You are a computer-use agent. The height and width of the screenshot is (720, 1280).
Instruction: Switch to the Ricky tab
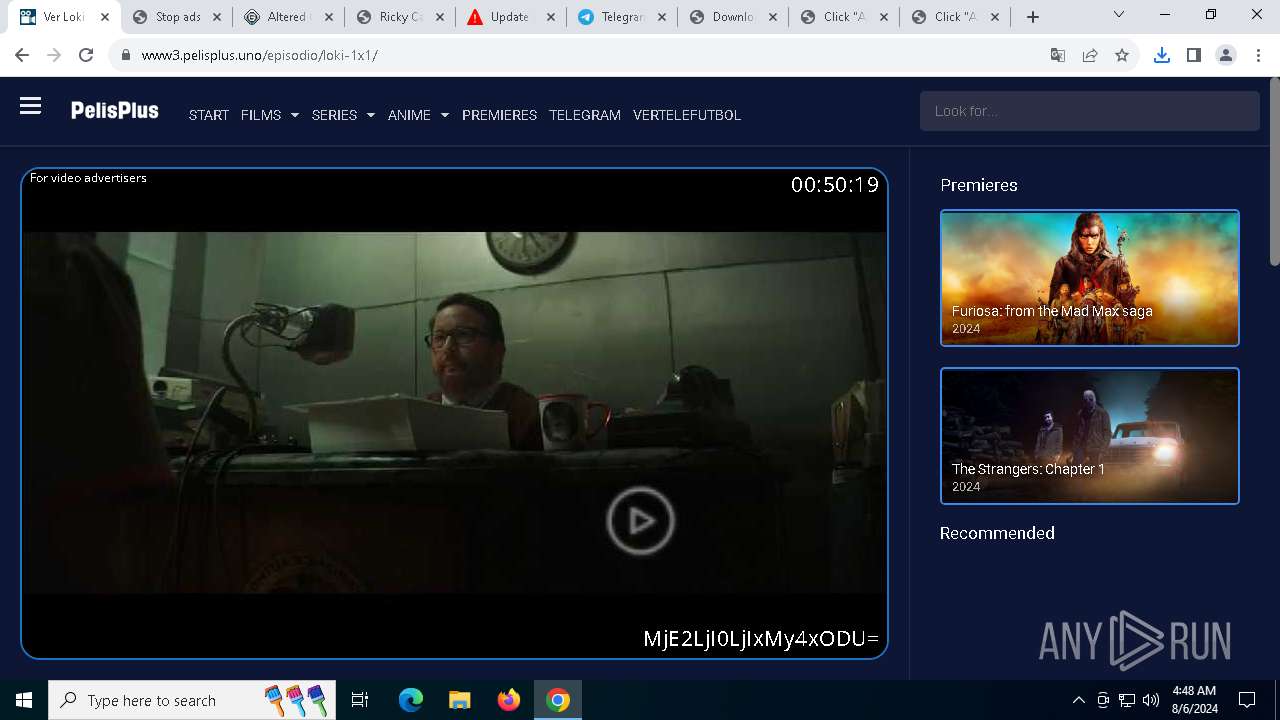[x=400, y=17]
